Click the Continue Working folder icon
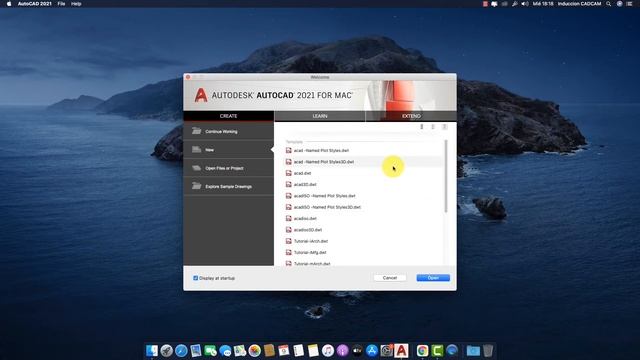The width and height of the screenshot is (640, 360). [x=196, y=131]
